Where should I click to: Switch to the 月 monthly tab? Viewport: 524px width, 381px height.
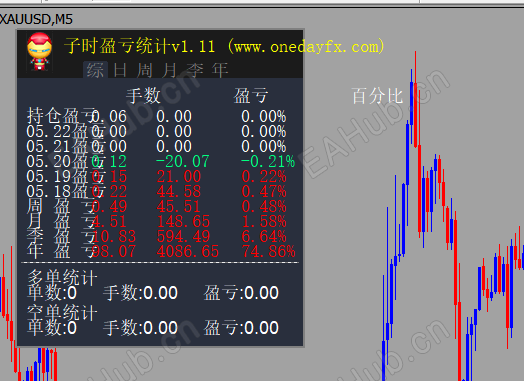(x=169, y=70)
